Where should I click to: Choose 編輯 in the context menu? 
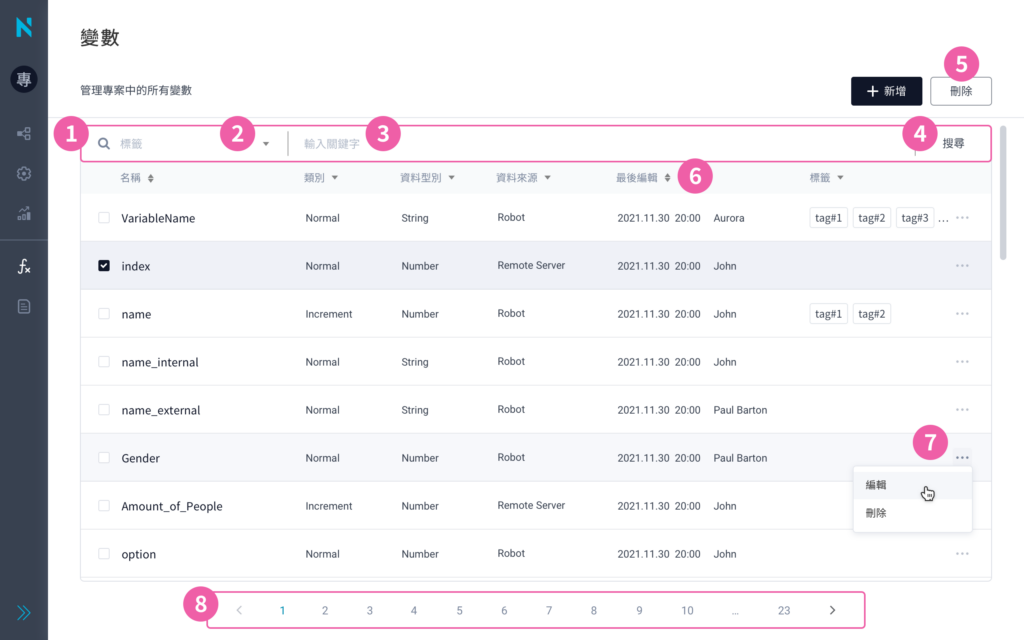912,485
